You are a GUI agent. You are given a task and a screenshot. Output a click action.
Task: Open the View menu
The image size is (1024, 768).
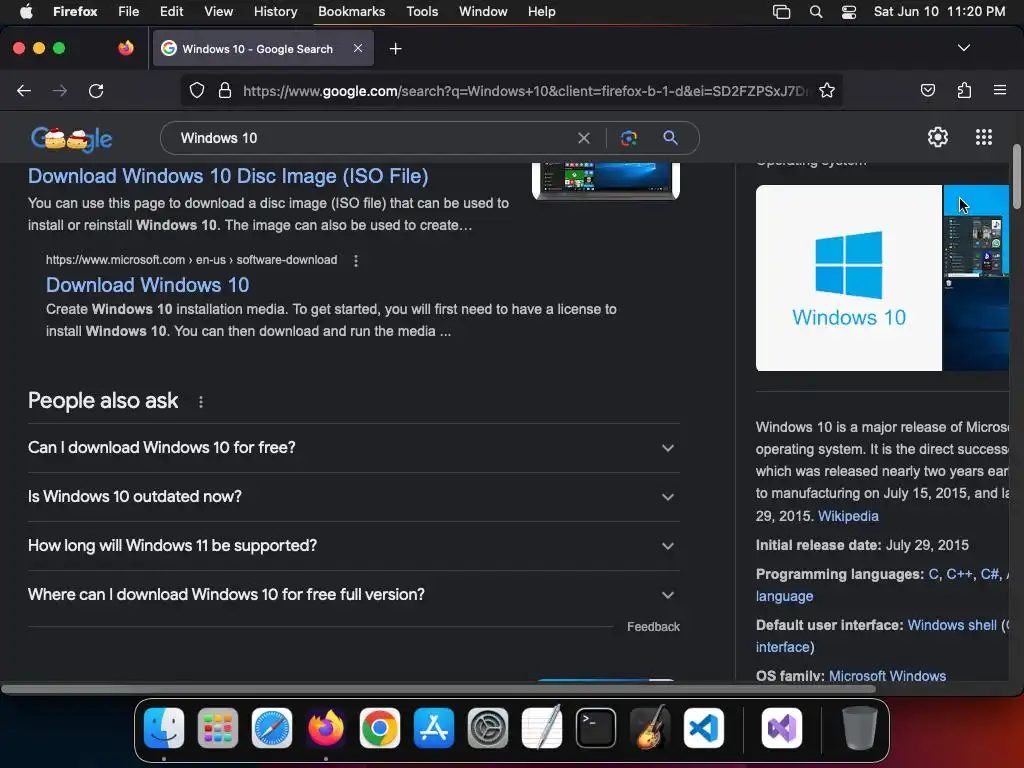pyautogui.click(x=218, y=12)
